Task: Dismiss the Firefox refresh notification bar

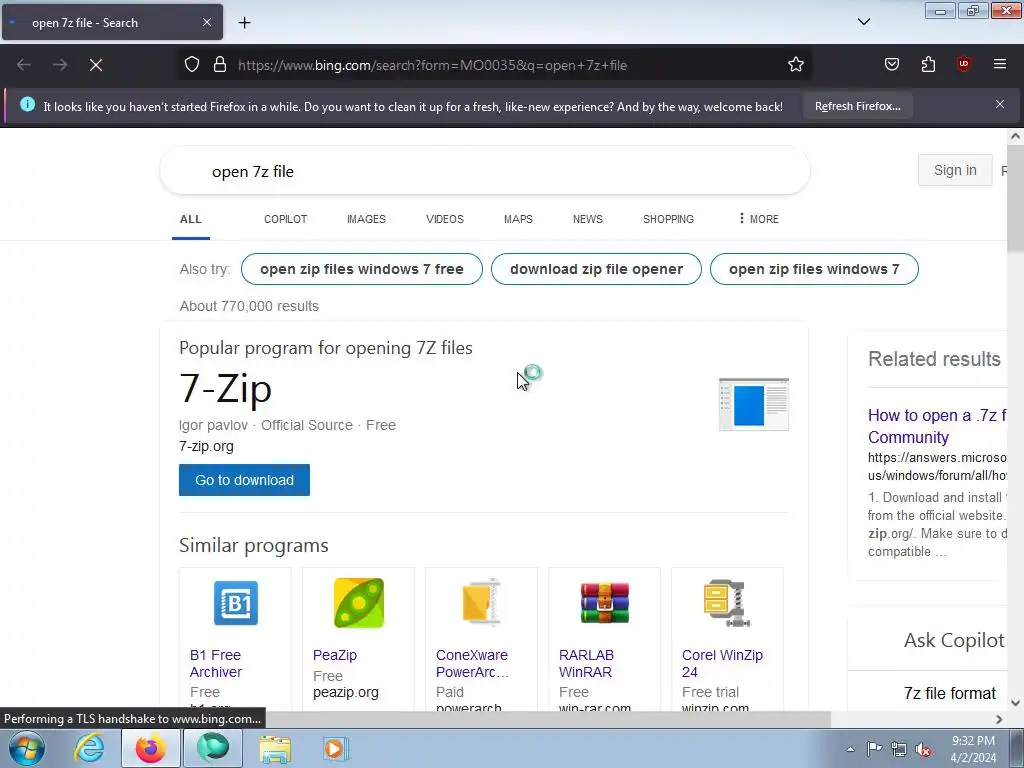Action: tap(1000, 104)
